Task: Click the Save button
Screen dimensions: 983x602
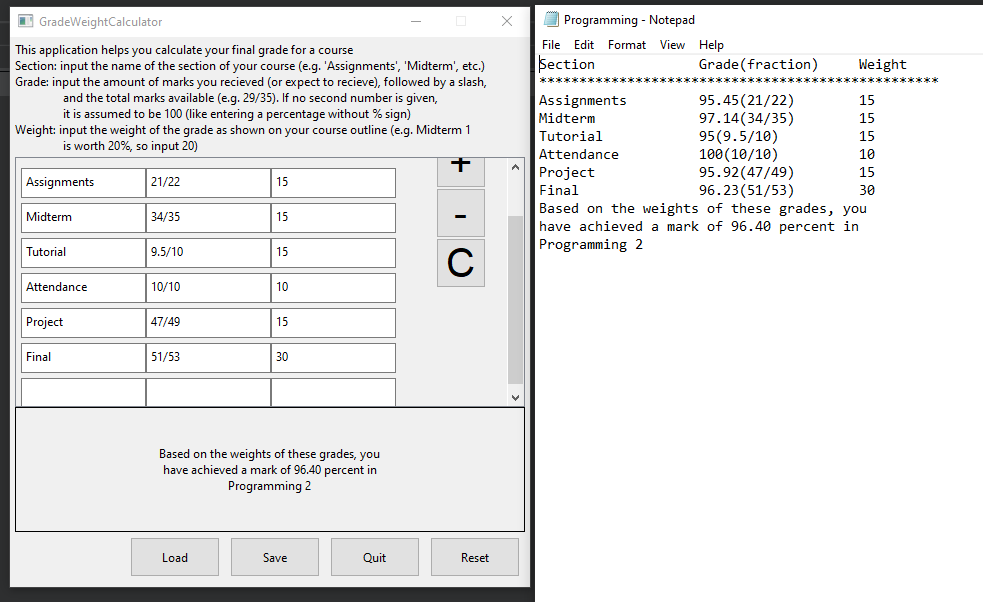Action: (274, 556)
